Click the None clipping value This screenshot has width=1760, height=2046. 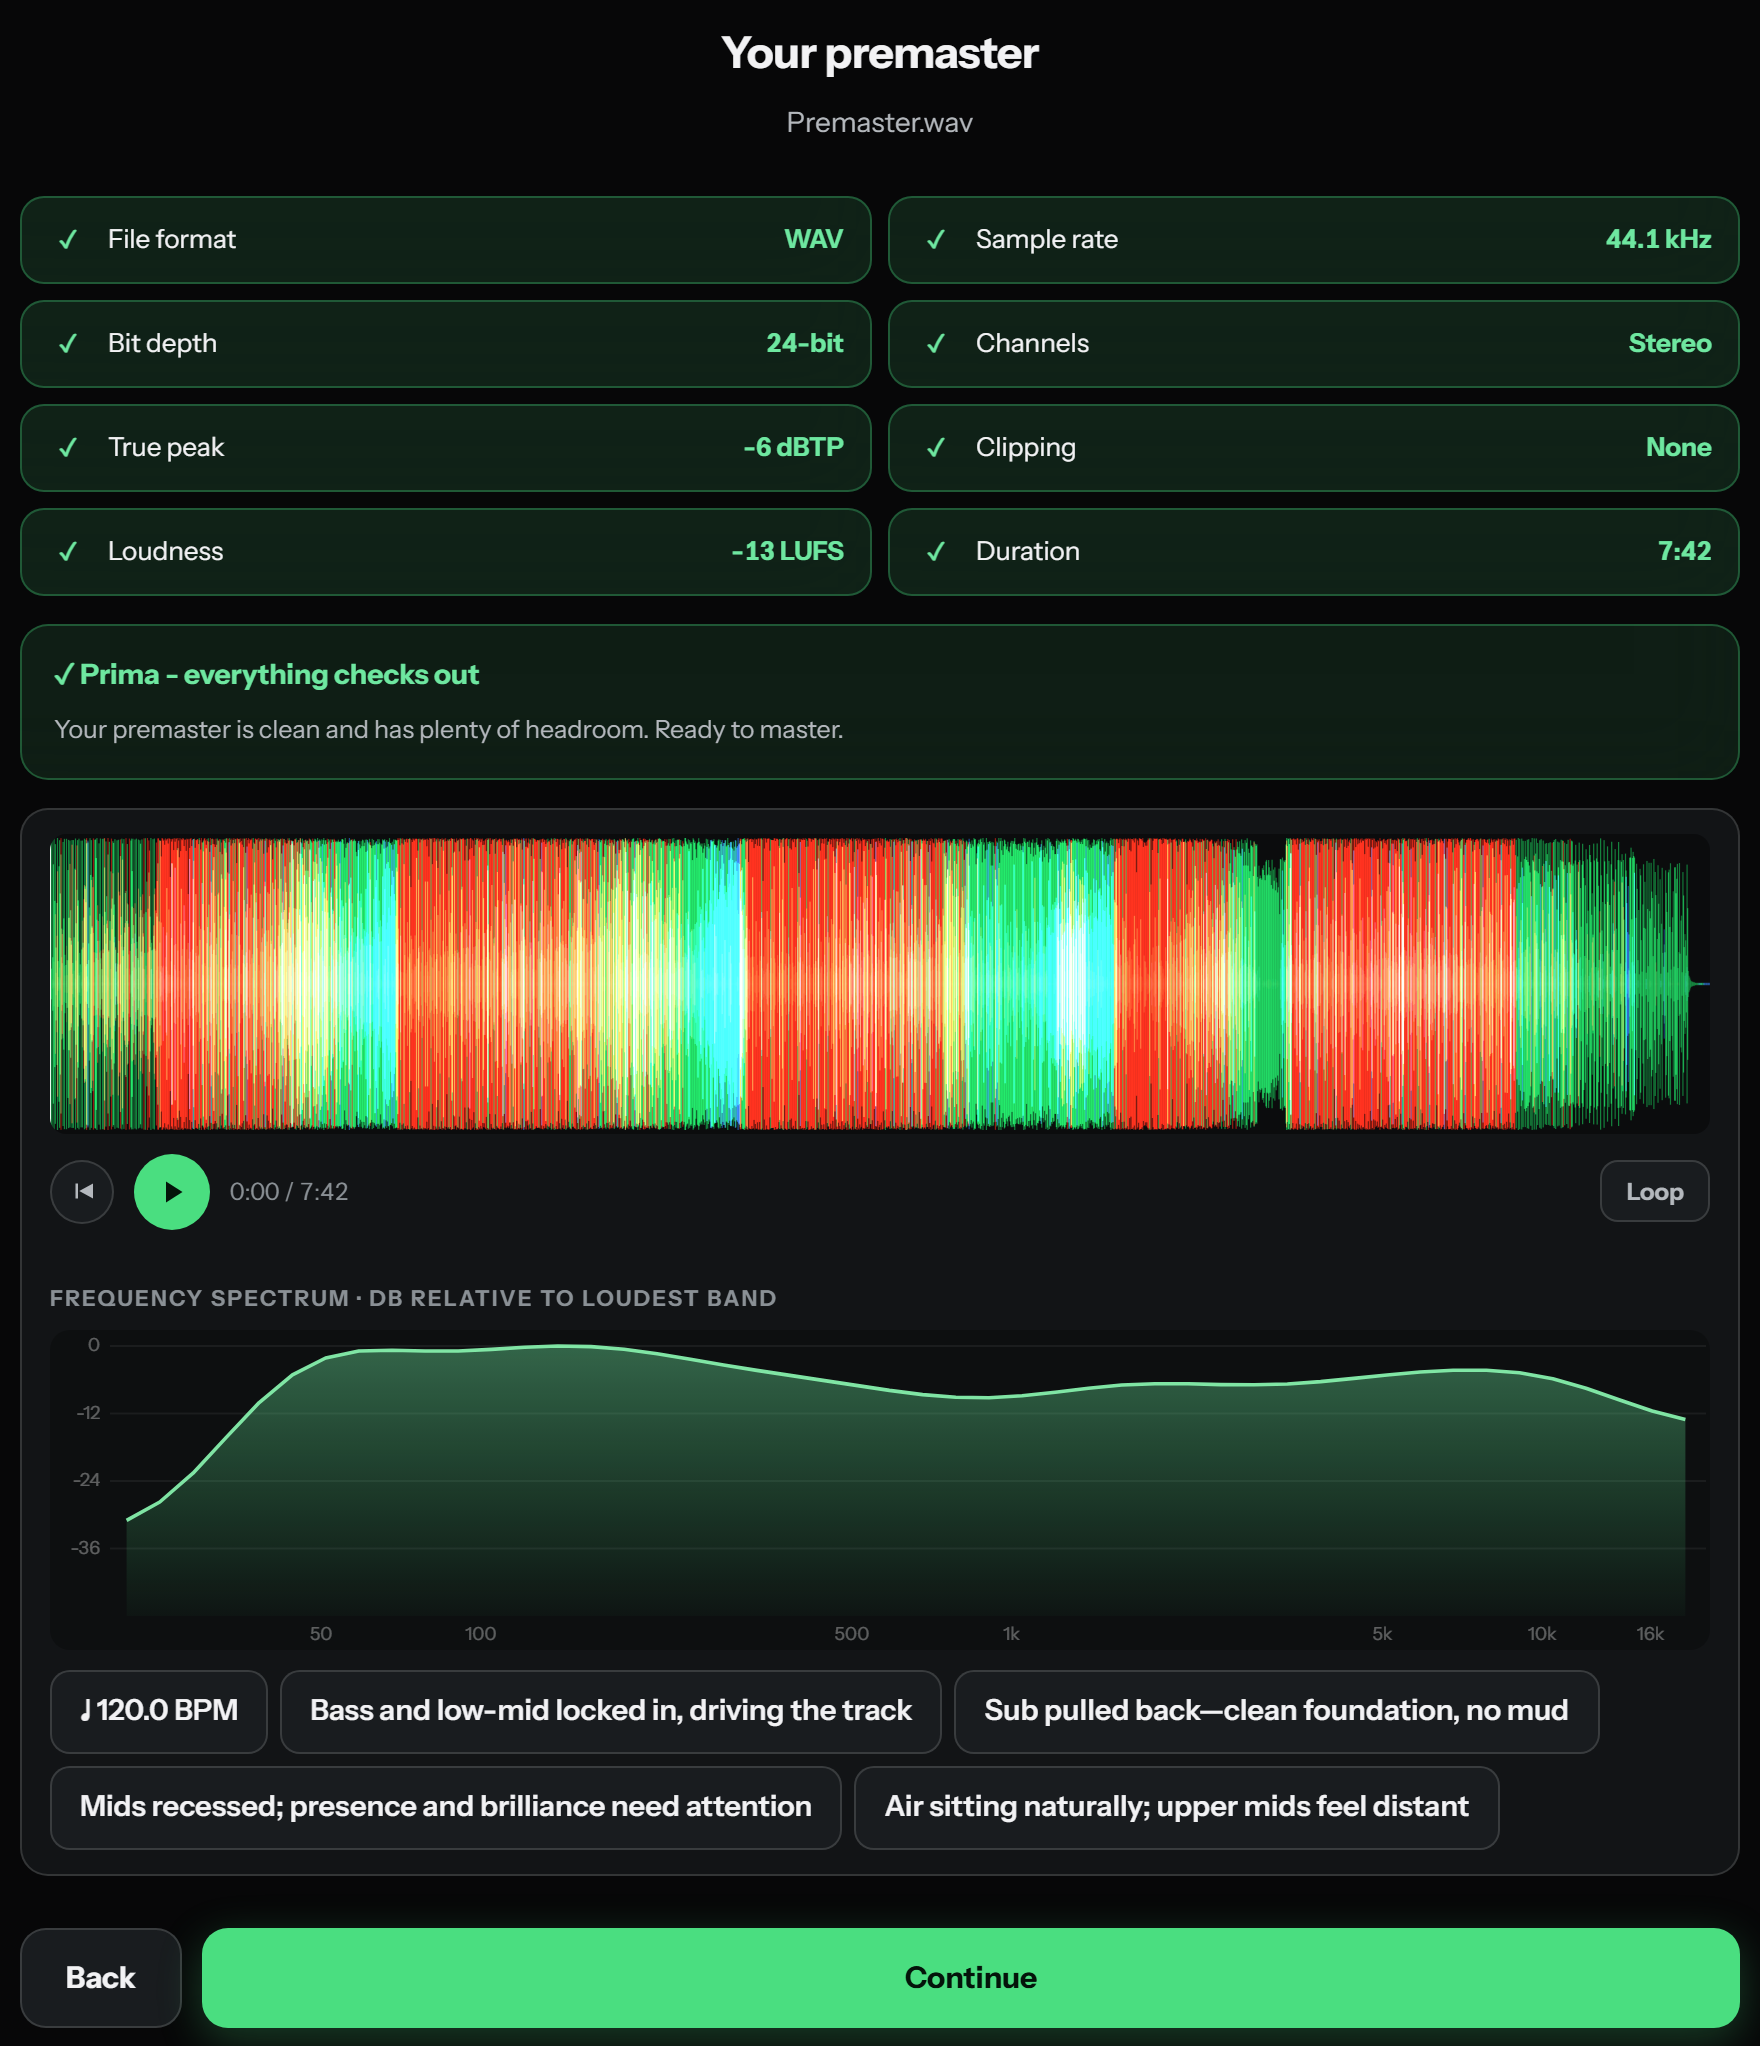[x=1678, y=447]
